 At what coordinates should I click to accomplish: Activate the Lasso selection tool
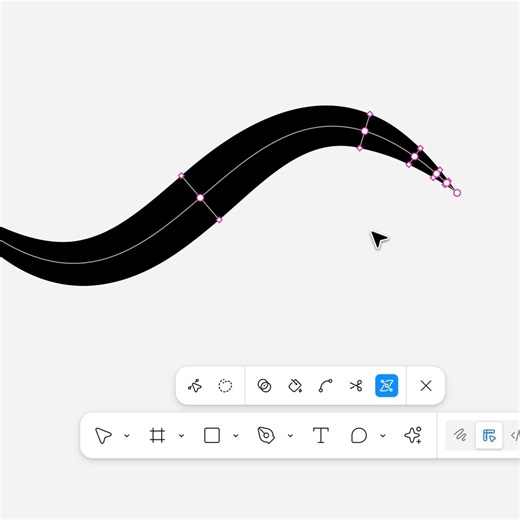pos(225,386)
